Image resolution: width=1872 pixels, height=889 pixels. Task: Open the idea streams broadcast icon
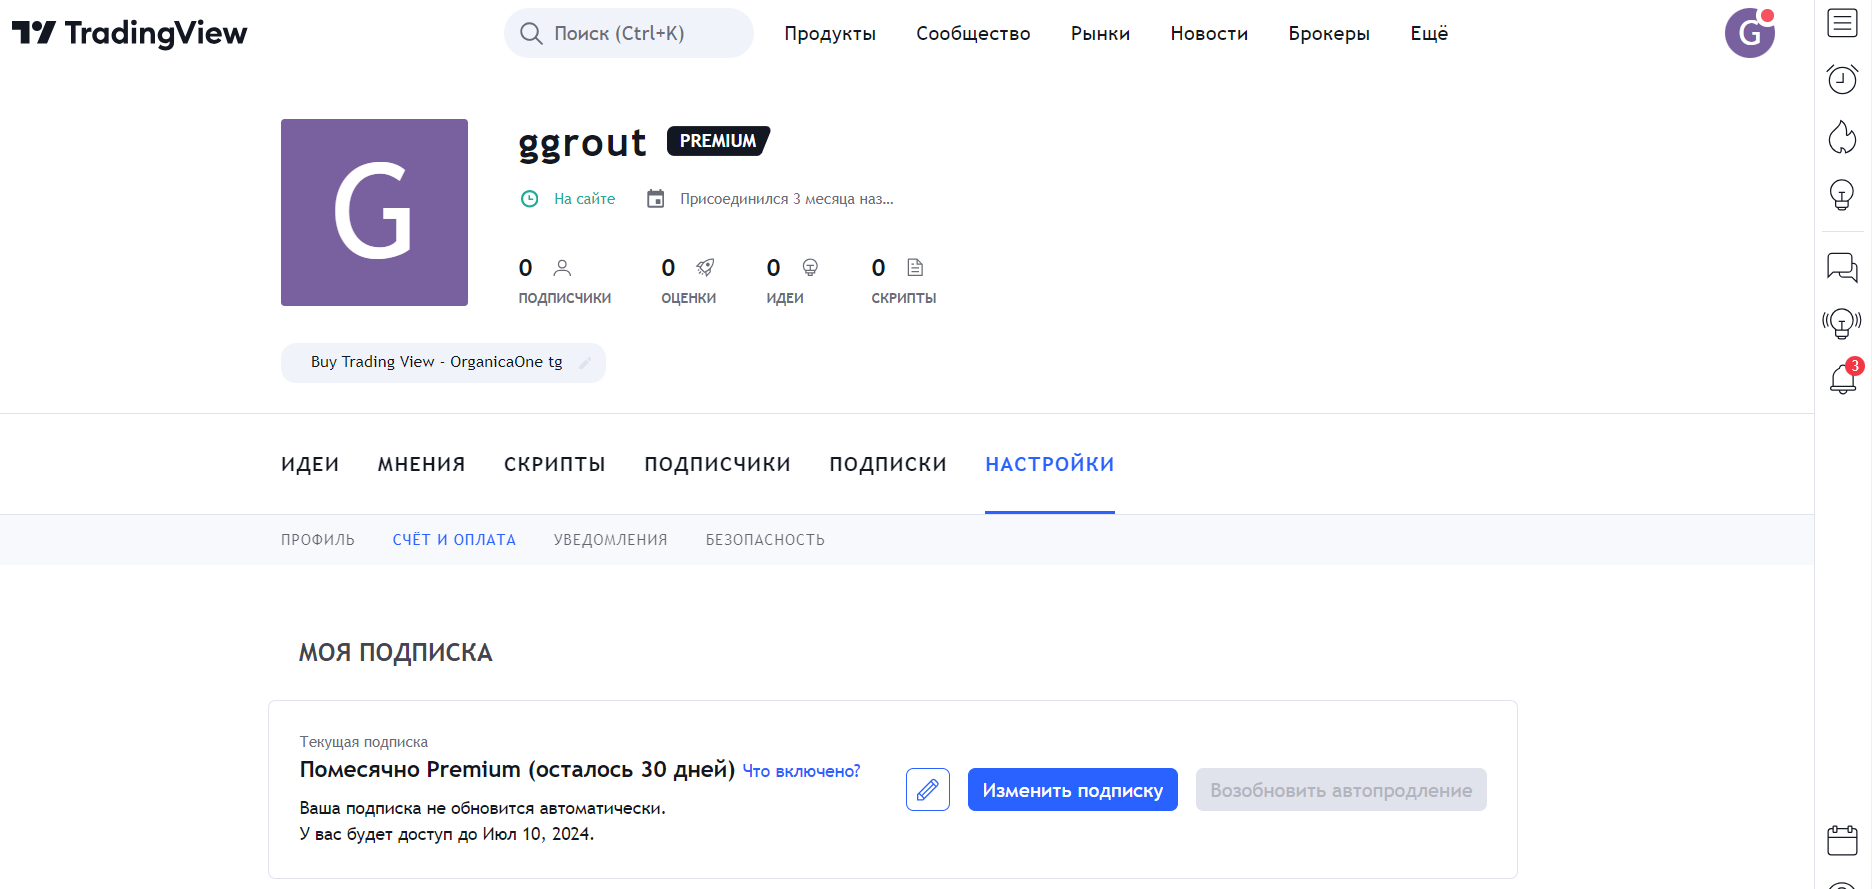coord(1842,323)
